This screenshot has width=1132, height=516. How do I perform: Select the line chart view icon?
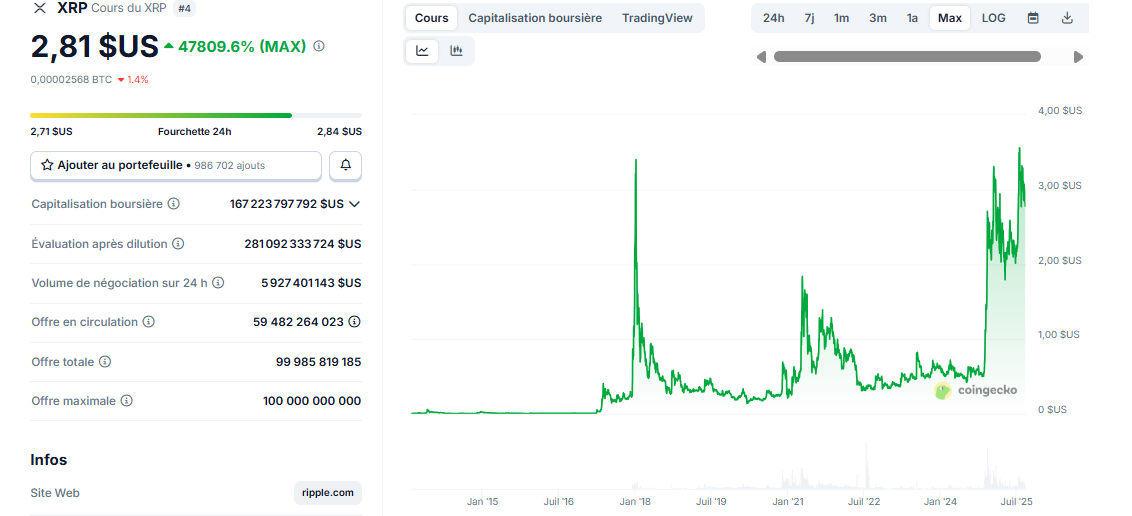click(x=422, y=51)
